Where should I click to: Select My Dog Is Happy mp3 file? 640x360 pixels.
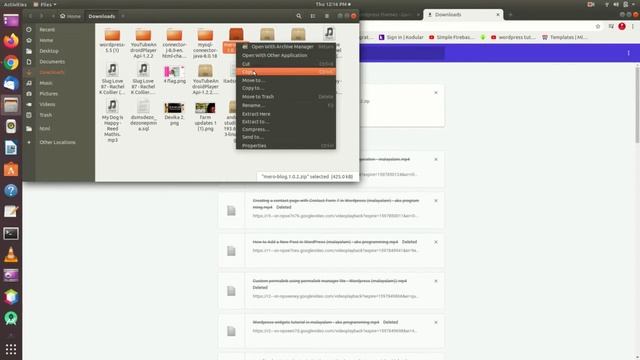coord(112,121)
